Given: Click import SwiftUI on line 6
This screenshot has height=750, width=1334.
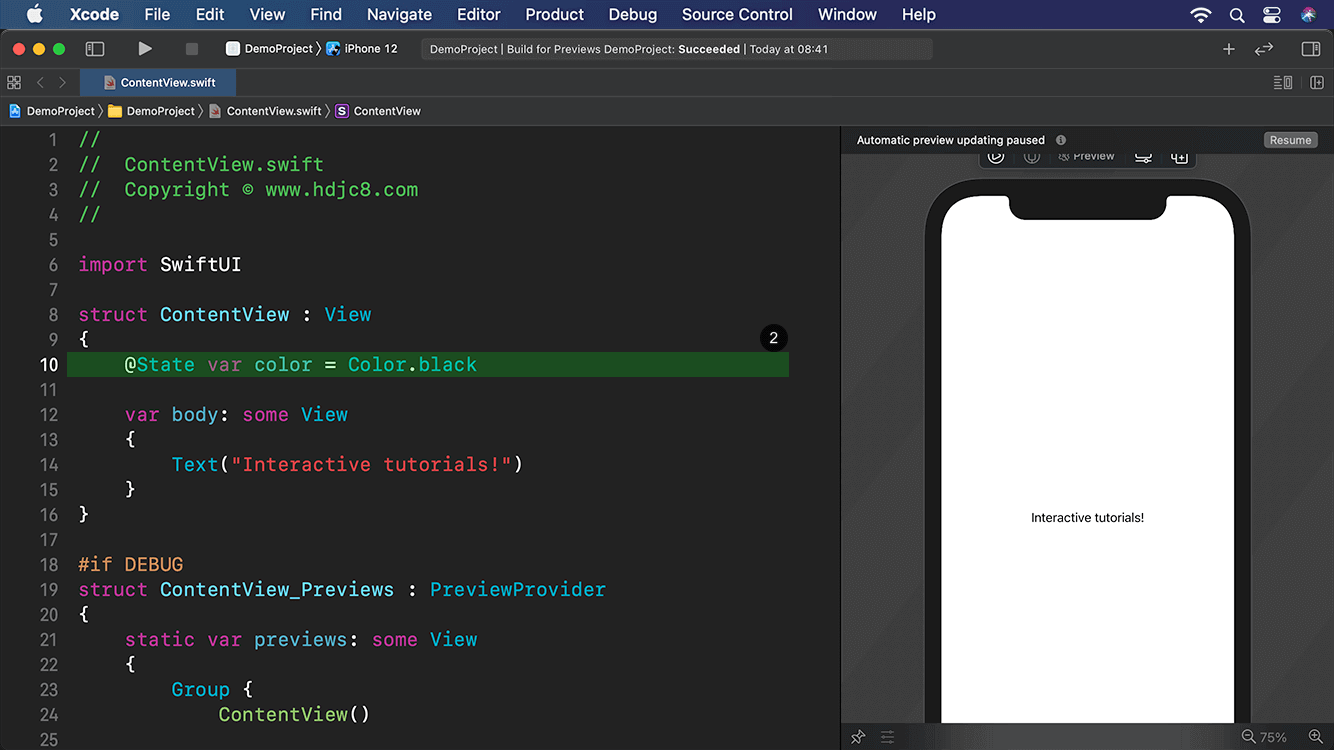Looking at the screenshot, I should [160, 265].
